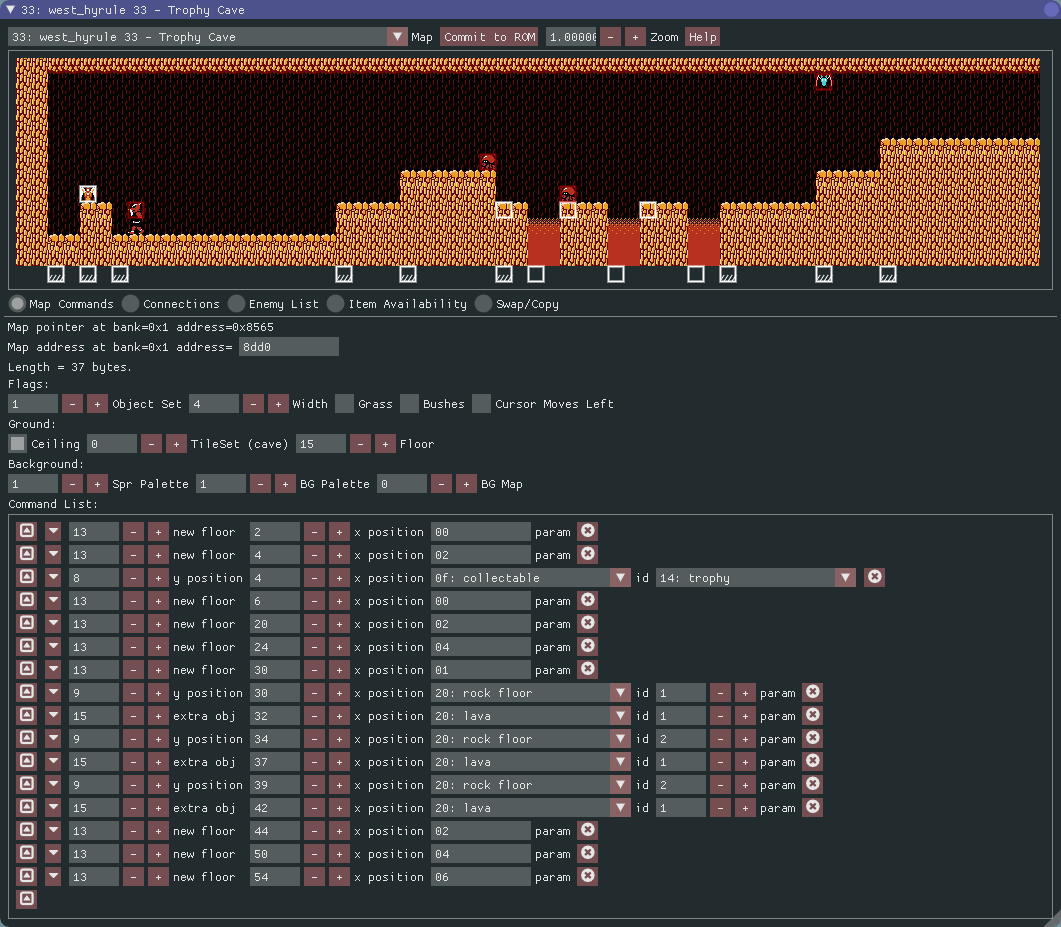
Task: Switch to the Enemy List tab
Action: point(236,304)
